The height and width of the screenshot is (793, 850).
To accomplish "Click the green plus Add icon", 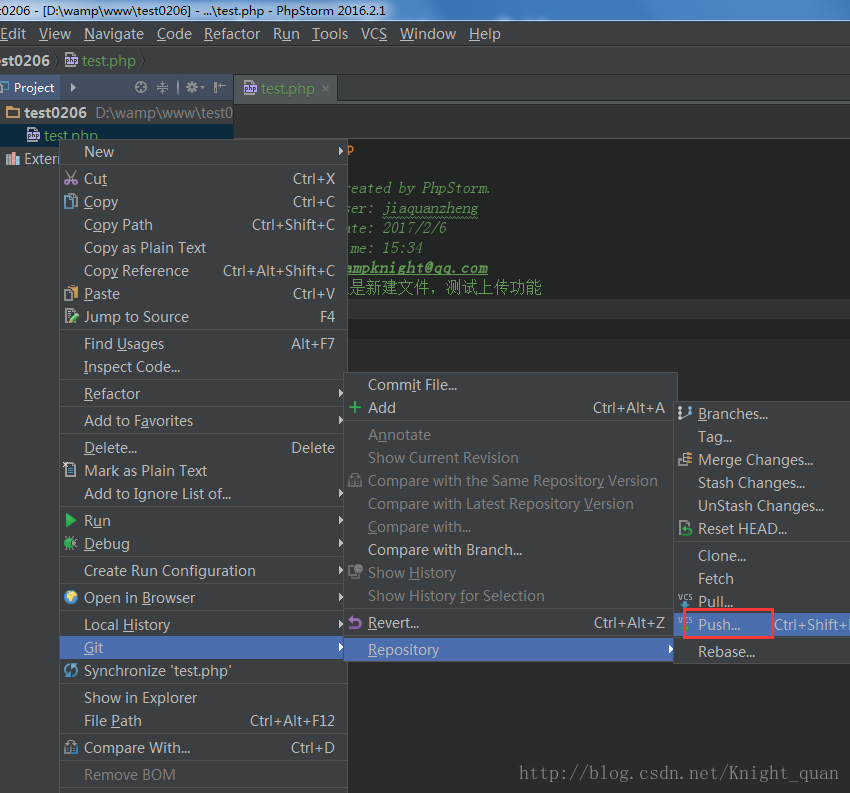I will [x=355, y=407].
